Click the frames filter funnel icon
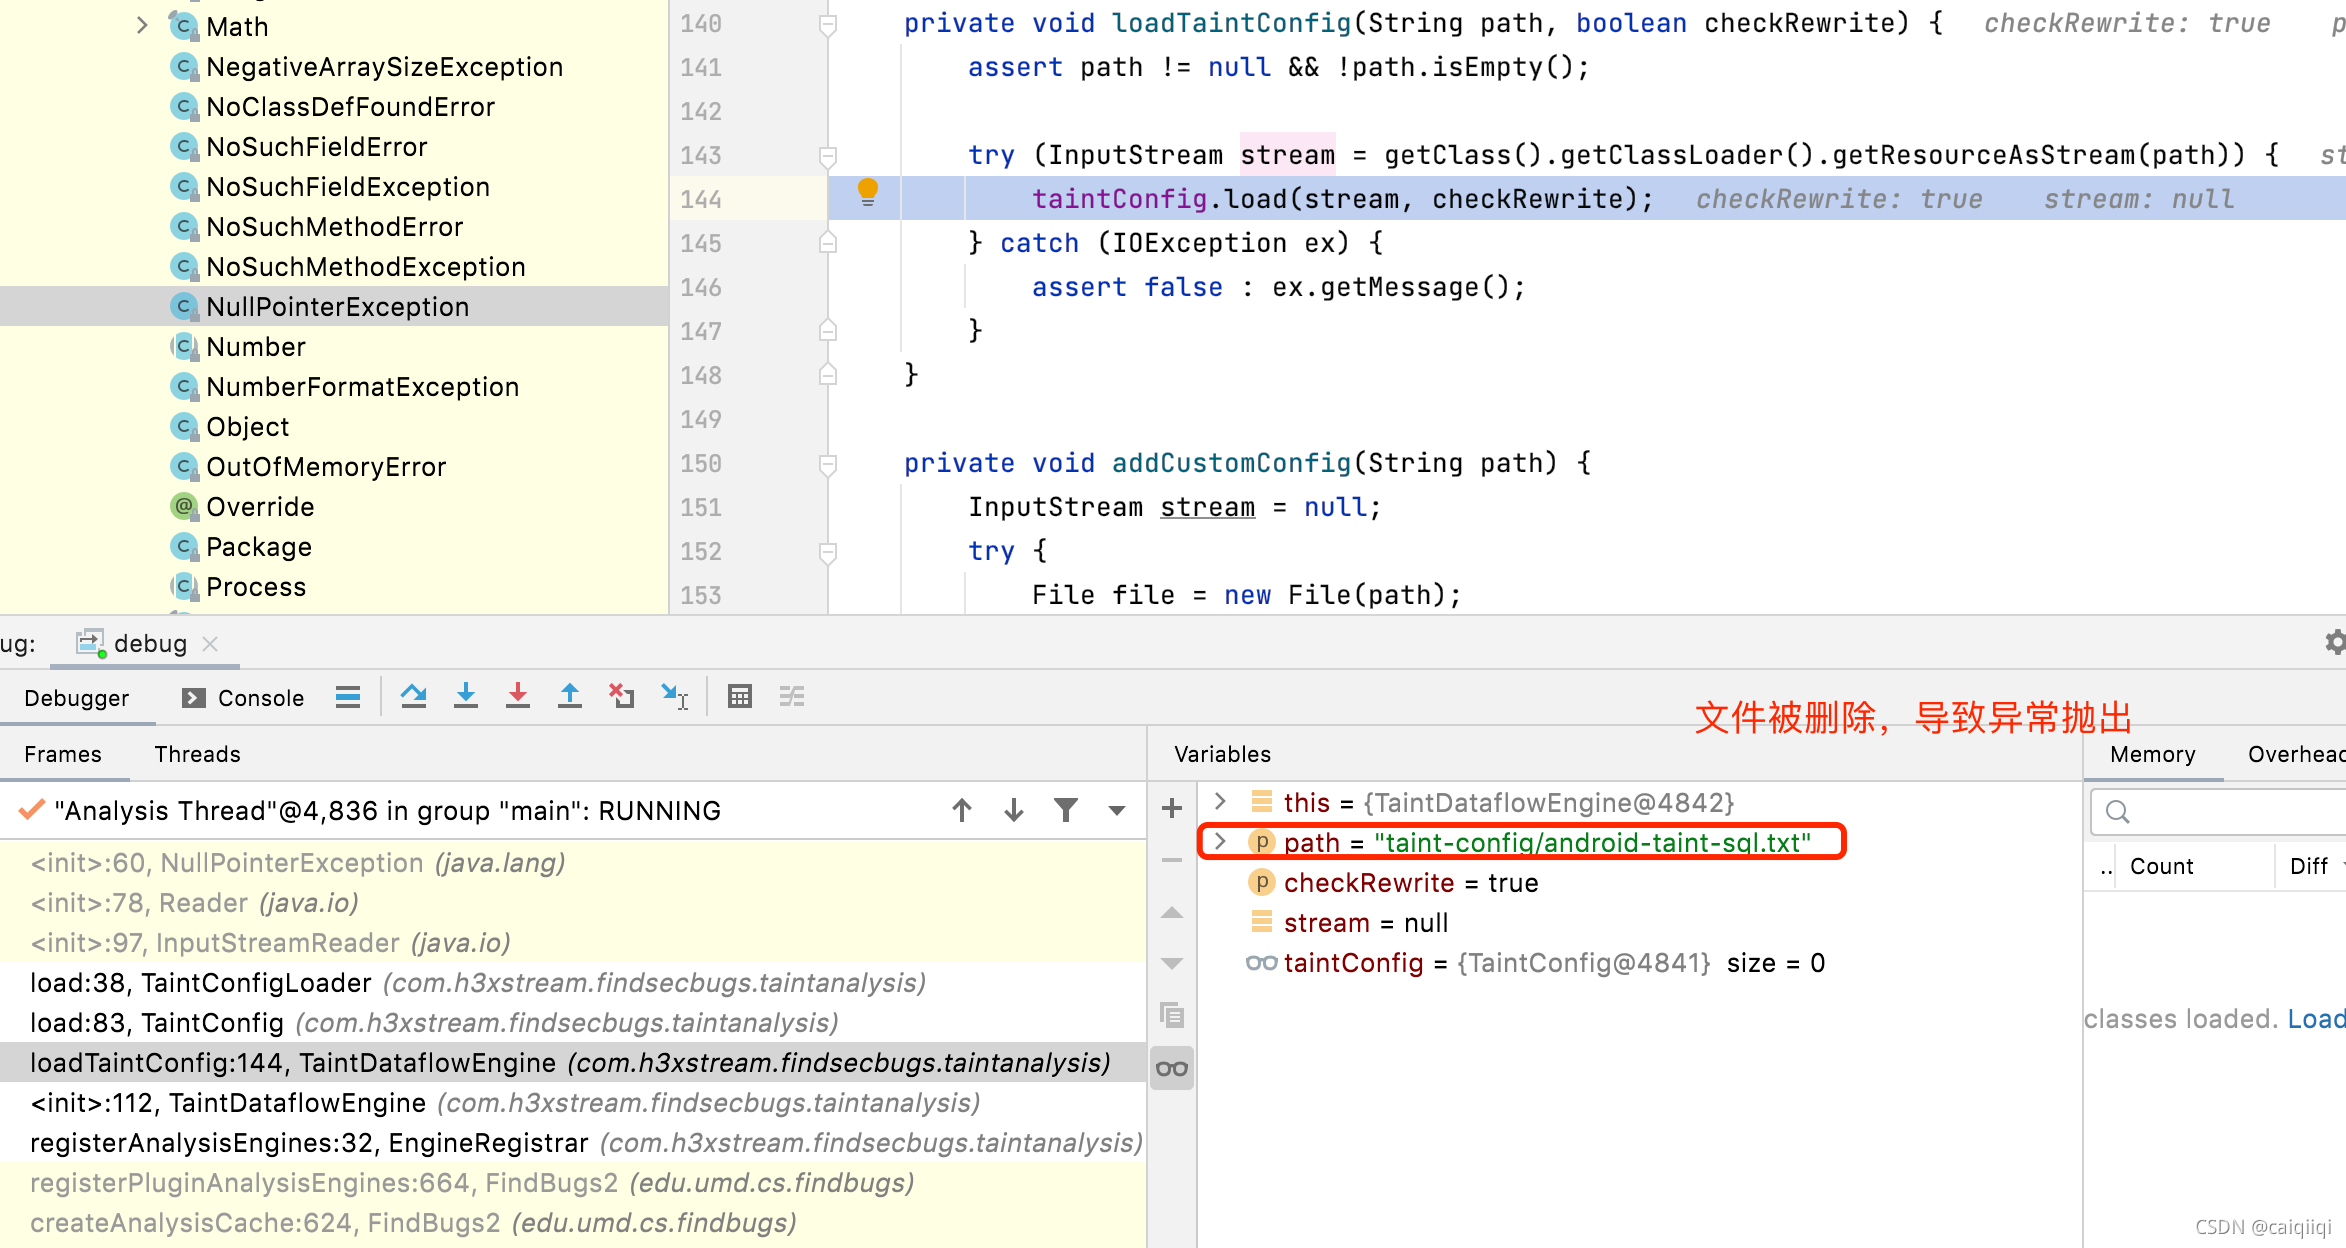The height and width of the screenshot is (1248, 2346). 1066,810
